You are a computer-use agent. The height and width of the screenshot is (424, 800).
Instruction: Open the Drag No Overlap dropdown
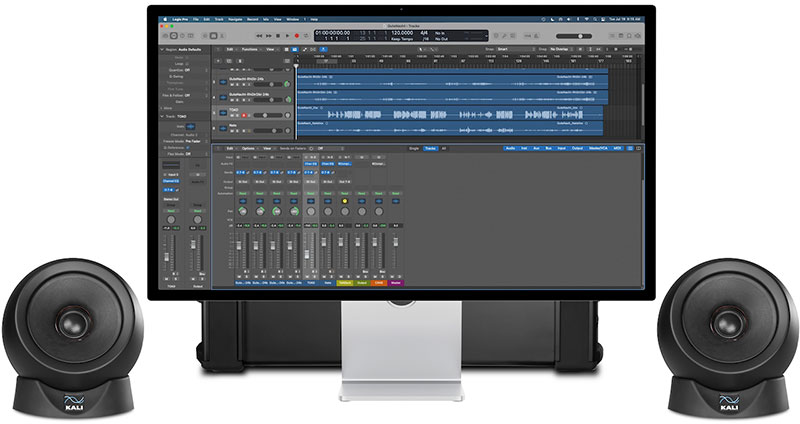point(562,49)
